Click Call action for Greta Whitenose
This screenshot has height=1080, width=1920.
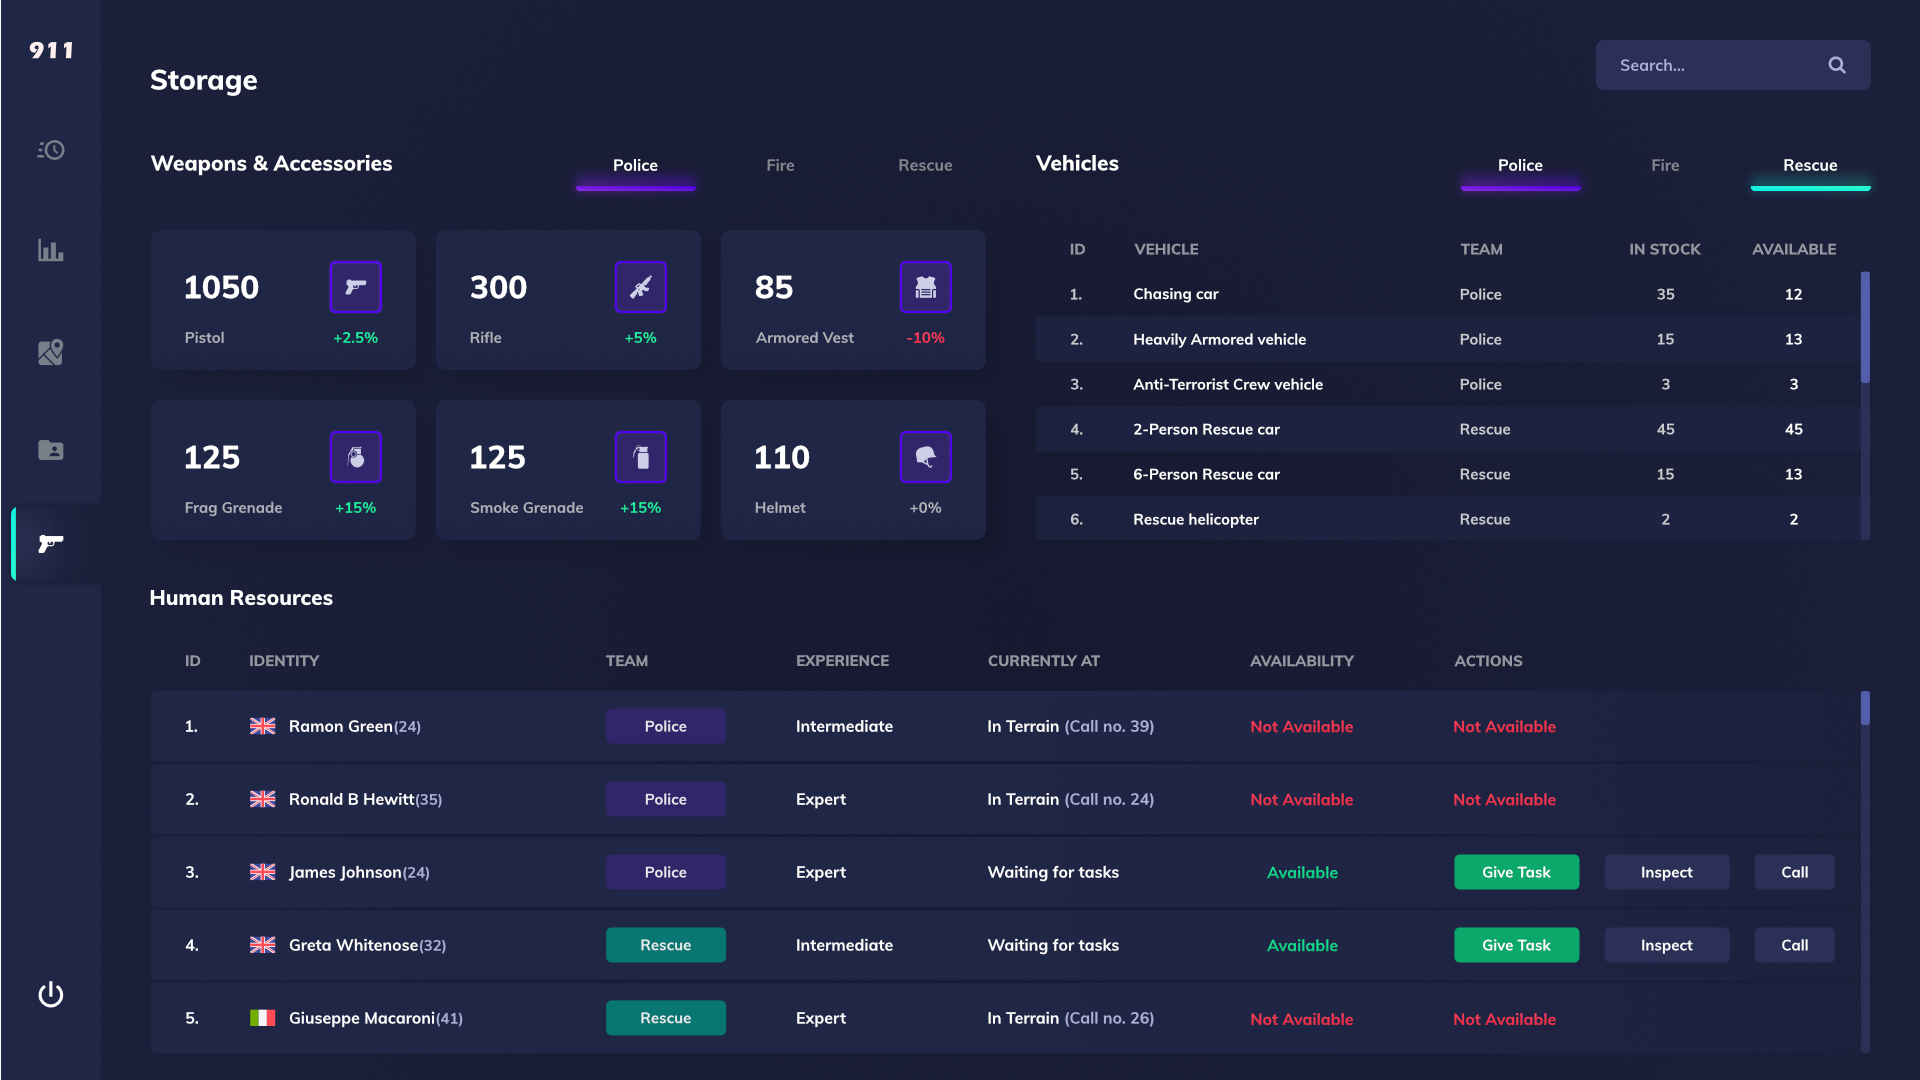[1795, 944]
